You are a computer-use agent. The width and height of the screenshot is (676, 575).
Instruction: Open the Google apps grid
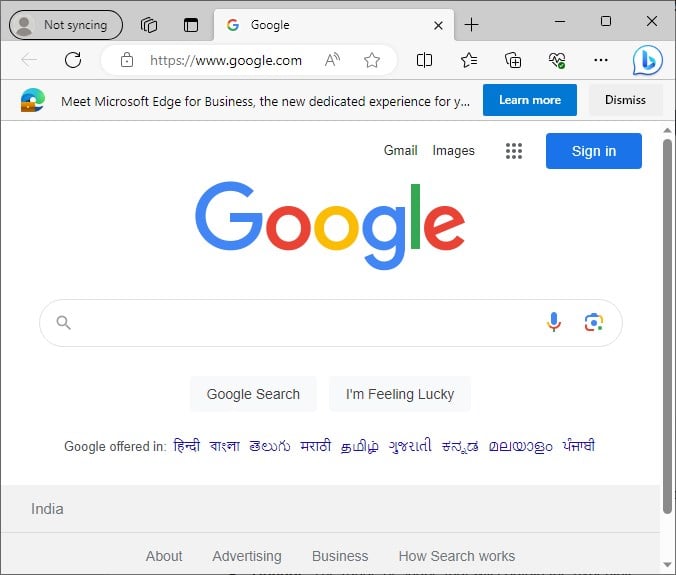(513, 151)
